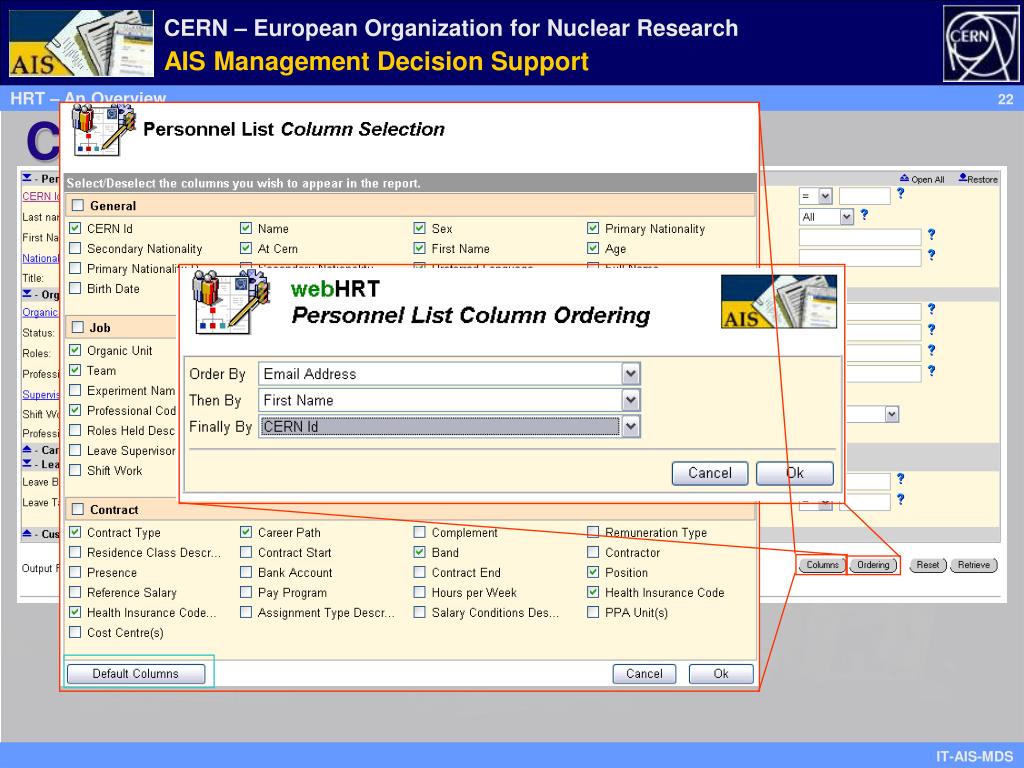The height and width of the screenshot is (768, 1024).
Task: Enable the Contract Start column
Action: (x=246, y=552)
